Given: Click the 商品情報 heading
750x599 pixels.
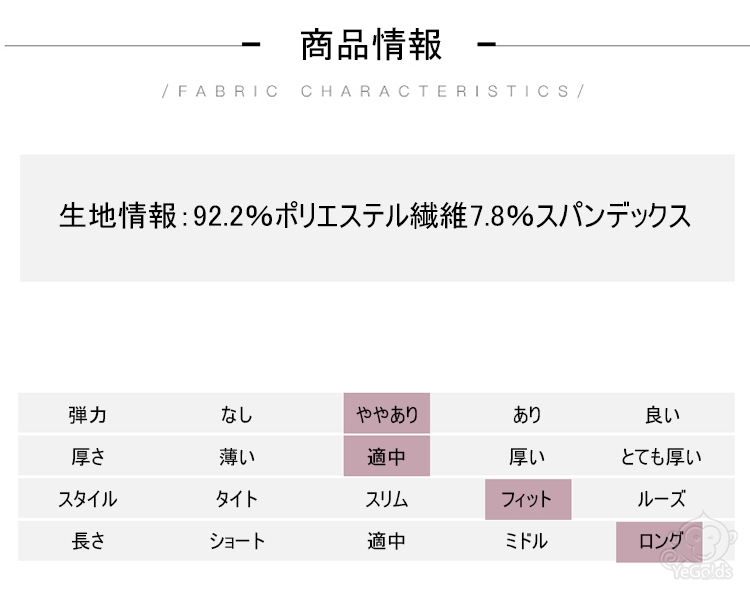Looking at the screenshot, I should (x=371, y=46).
